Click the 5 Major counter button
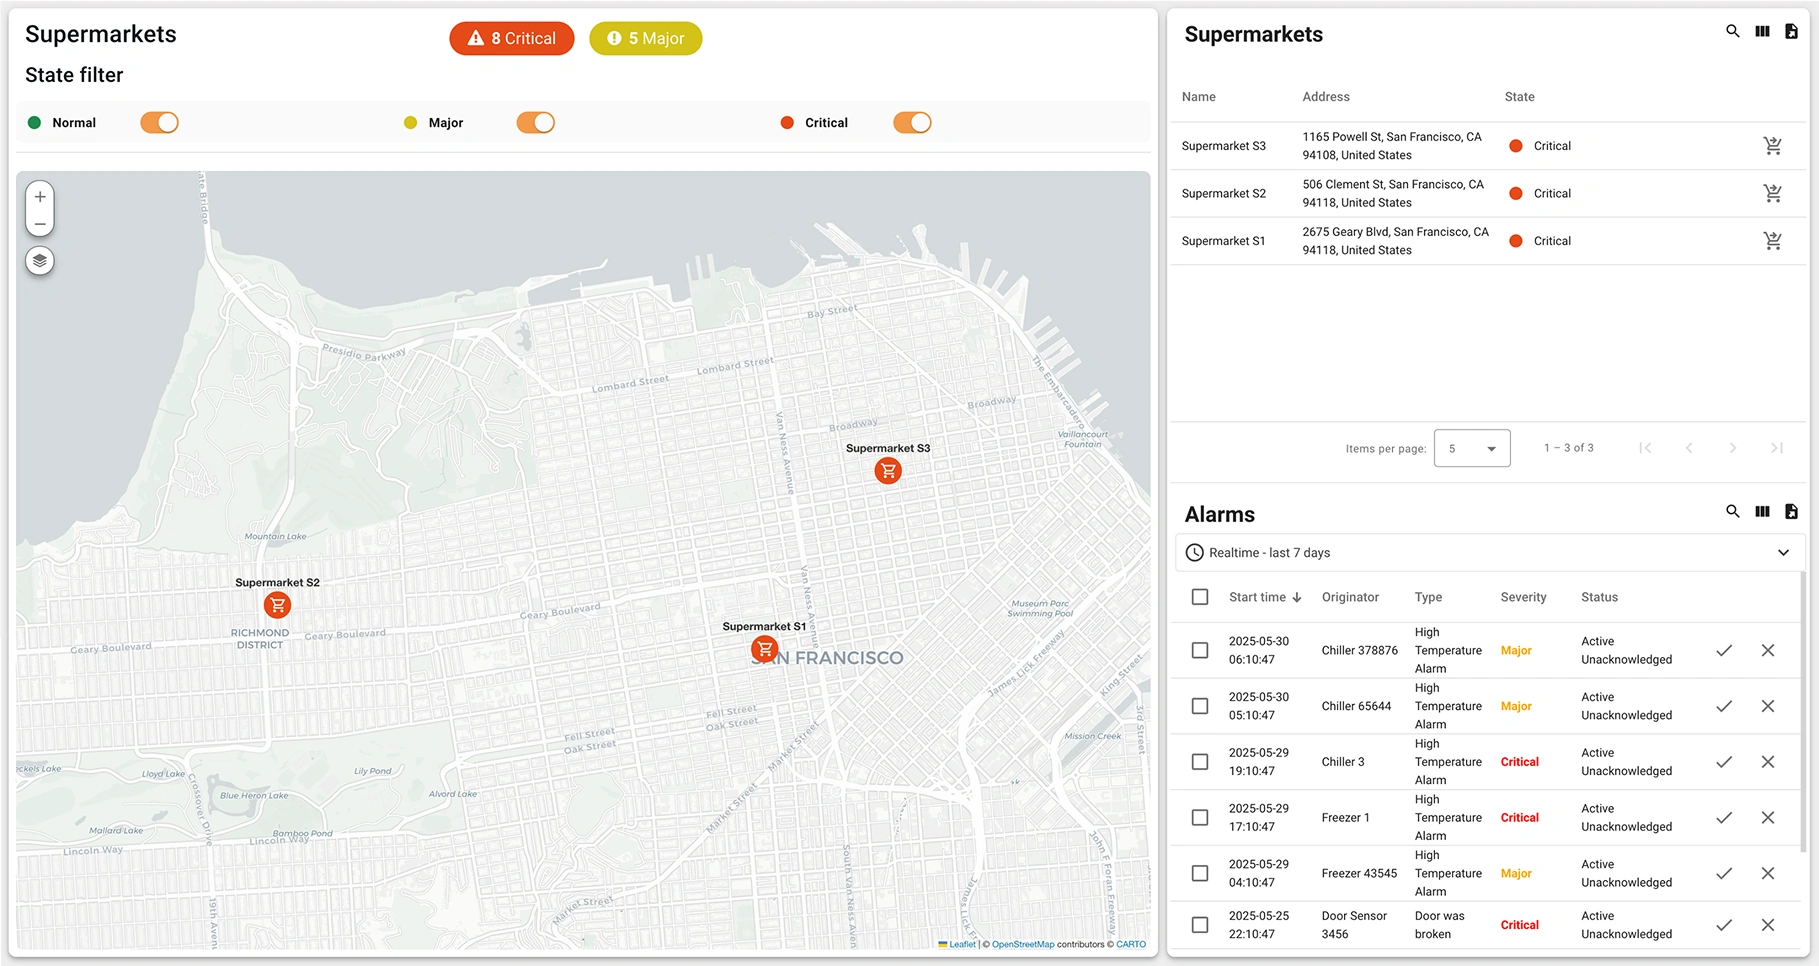1819x966 pixels. tap(645, 38)
